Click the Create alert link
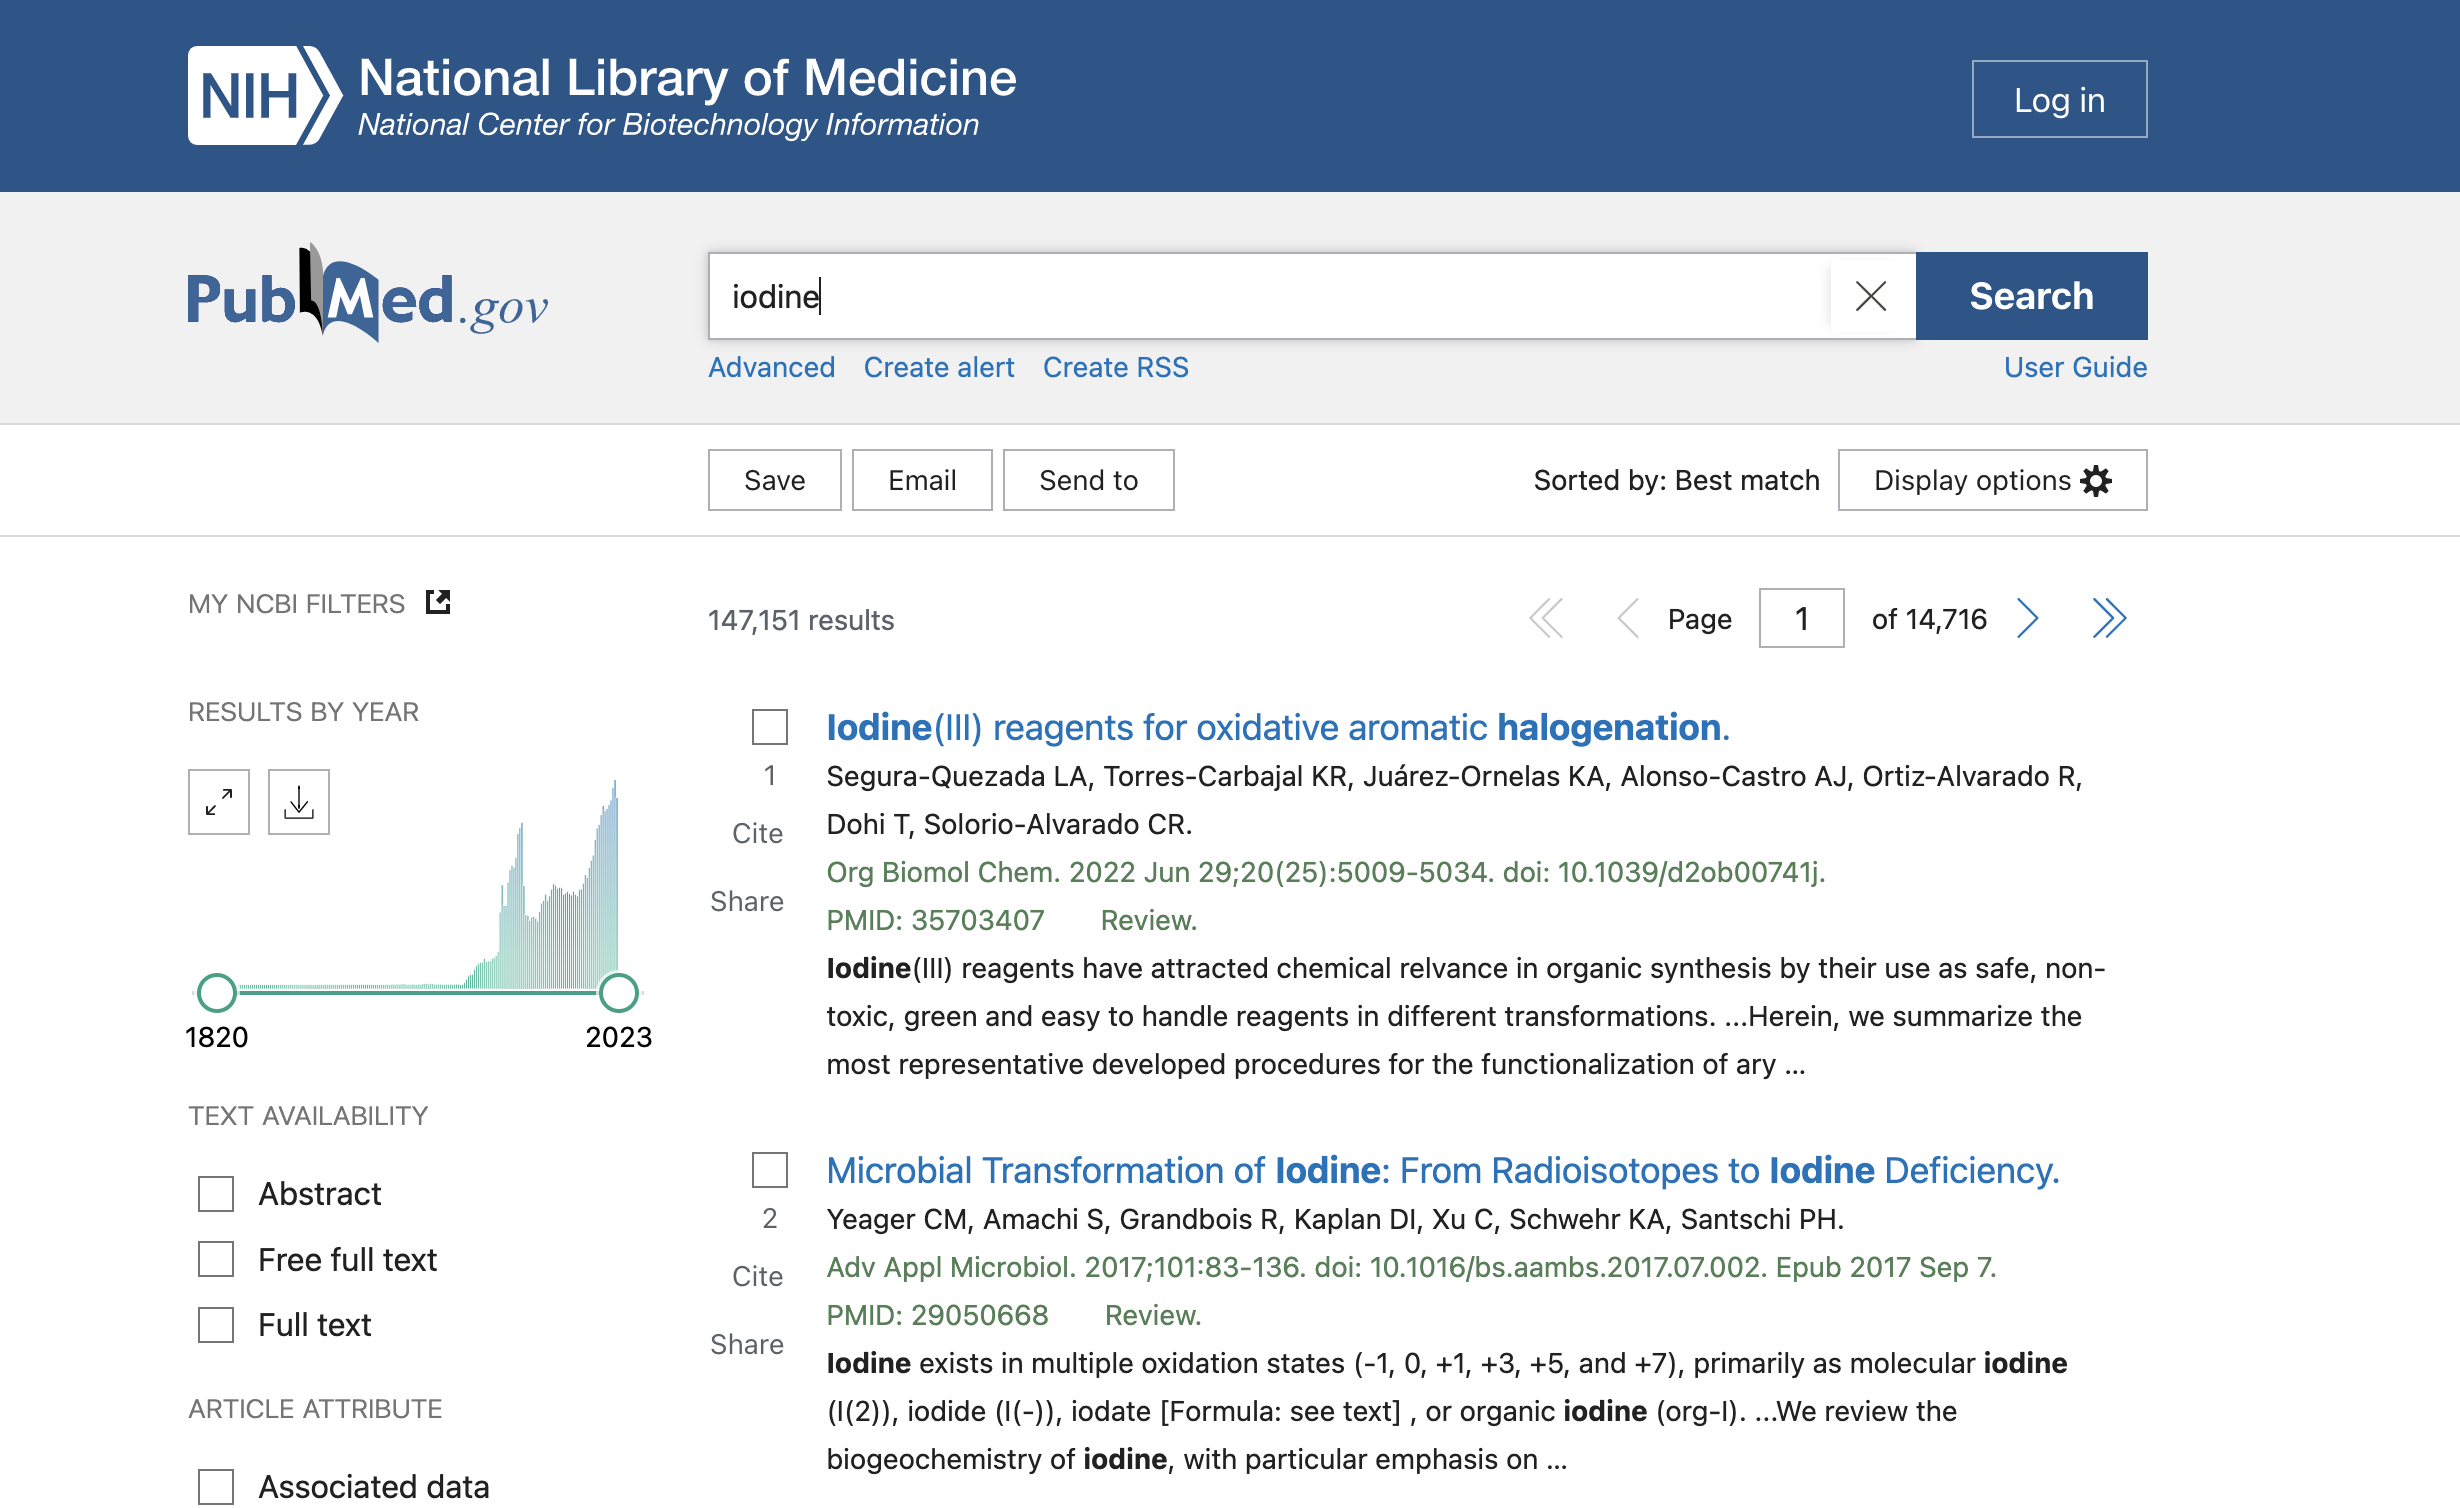The image size is (2460, 1508). tap(939, 367)
